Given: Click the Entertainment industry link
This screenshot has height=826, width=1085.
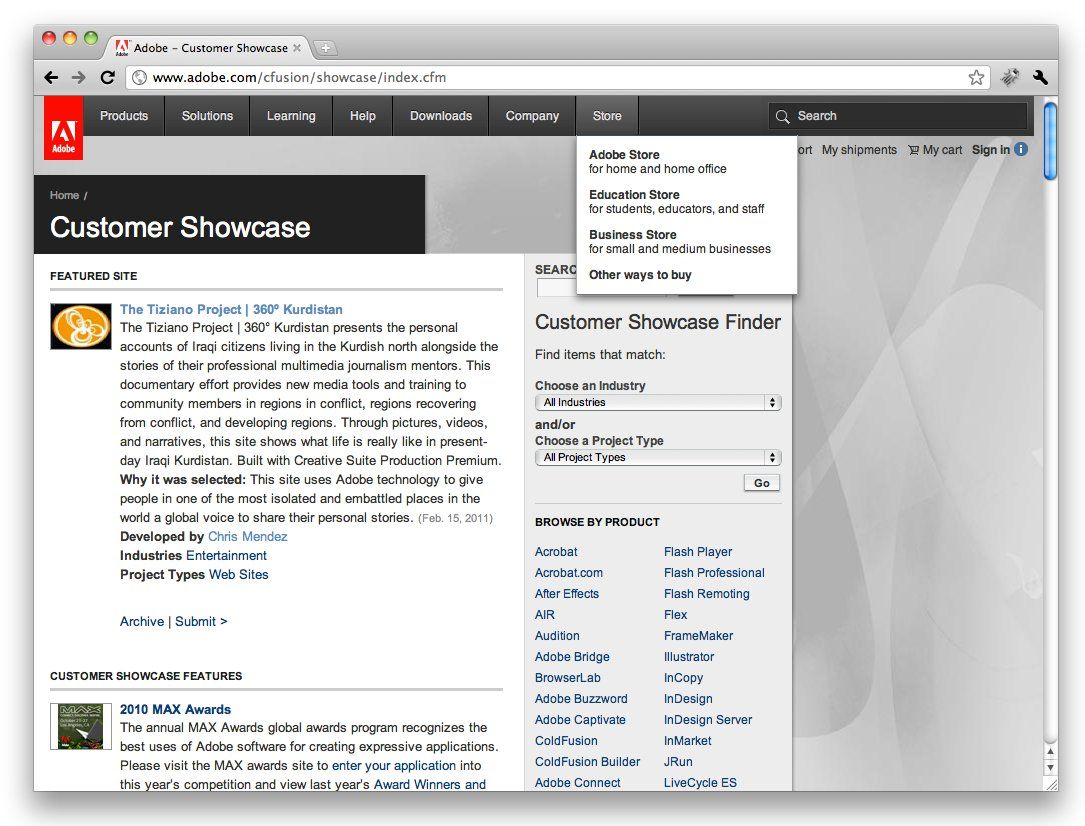Looking at the screenshot, I should (x=226, y=556).
